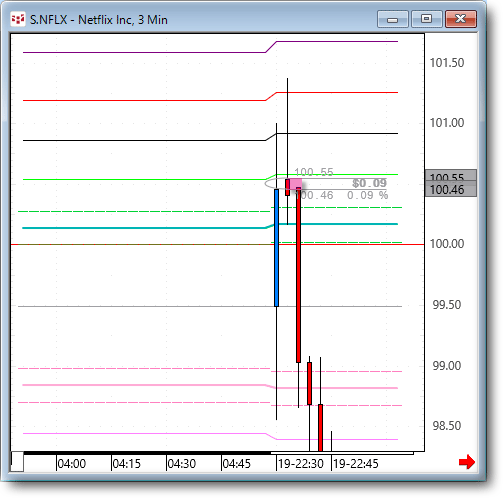This screenshot has width=504, height=499.
Task: Click the 04:45 time axis label
Action: (x=236, y=464)
